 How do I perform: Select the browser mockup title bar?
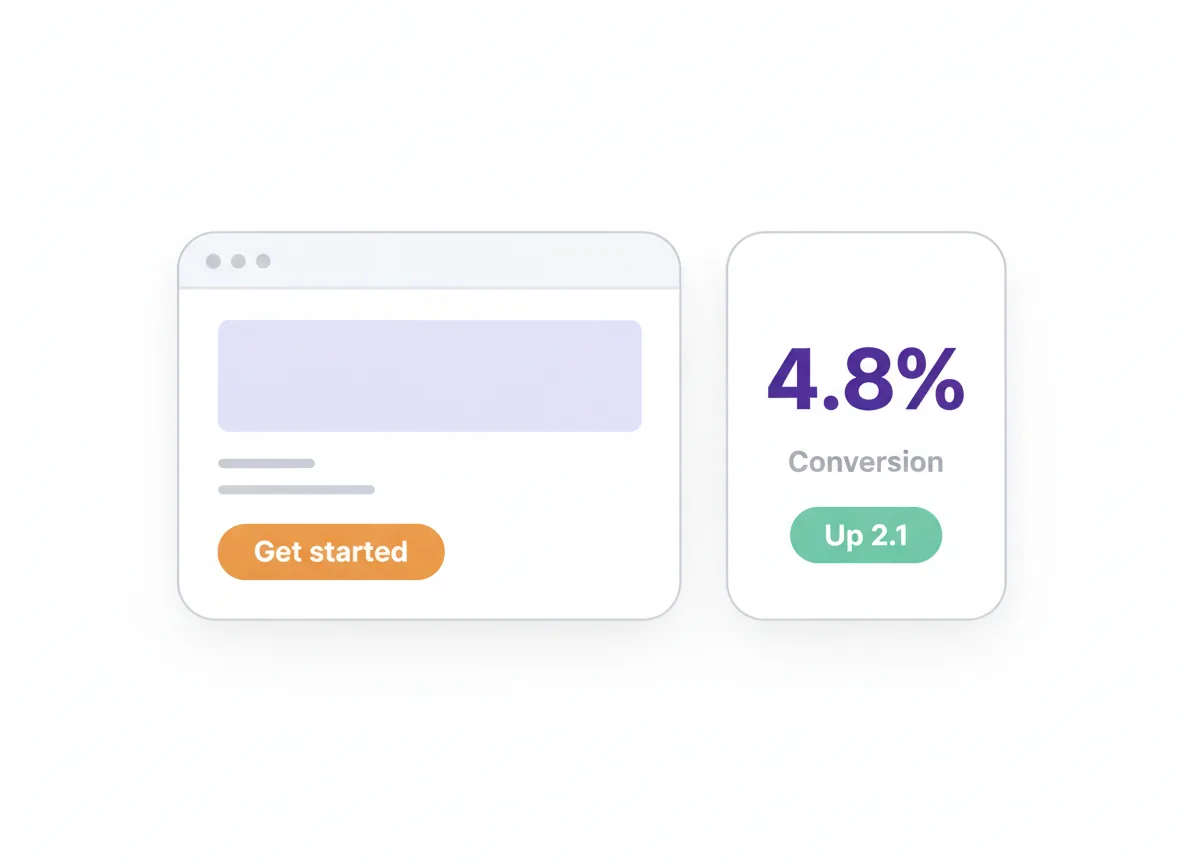pos(429,261)
